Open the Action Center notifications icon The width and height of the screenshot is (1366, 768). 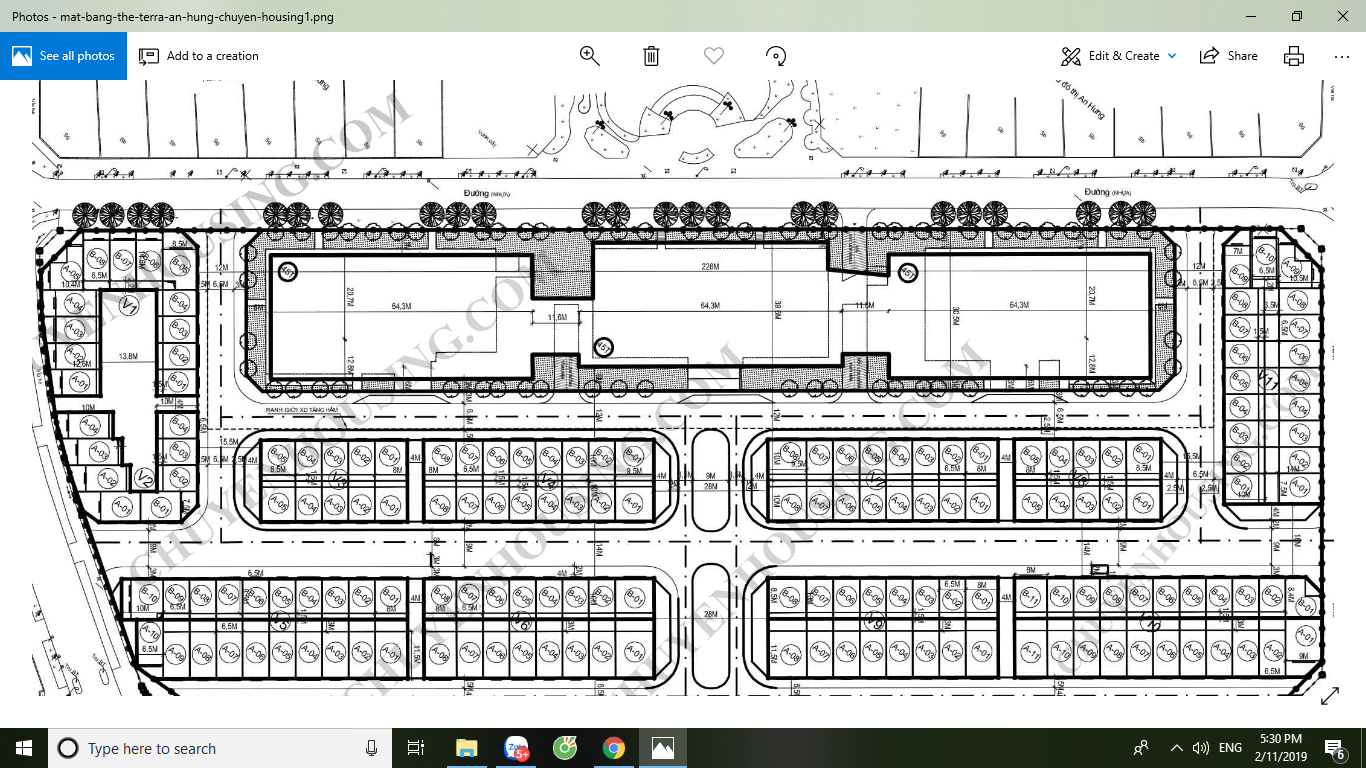(x=1335, y=748)
